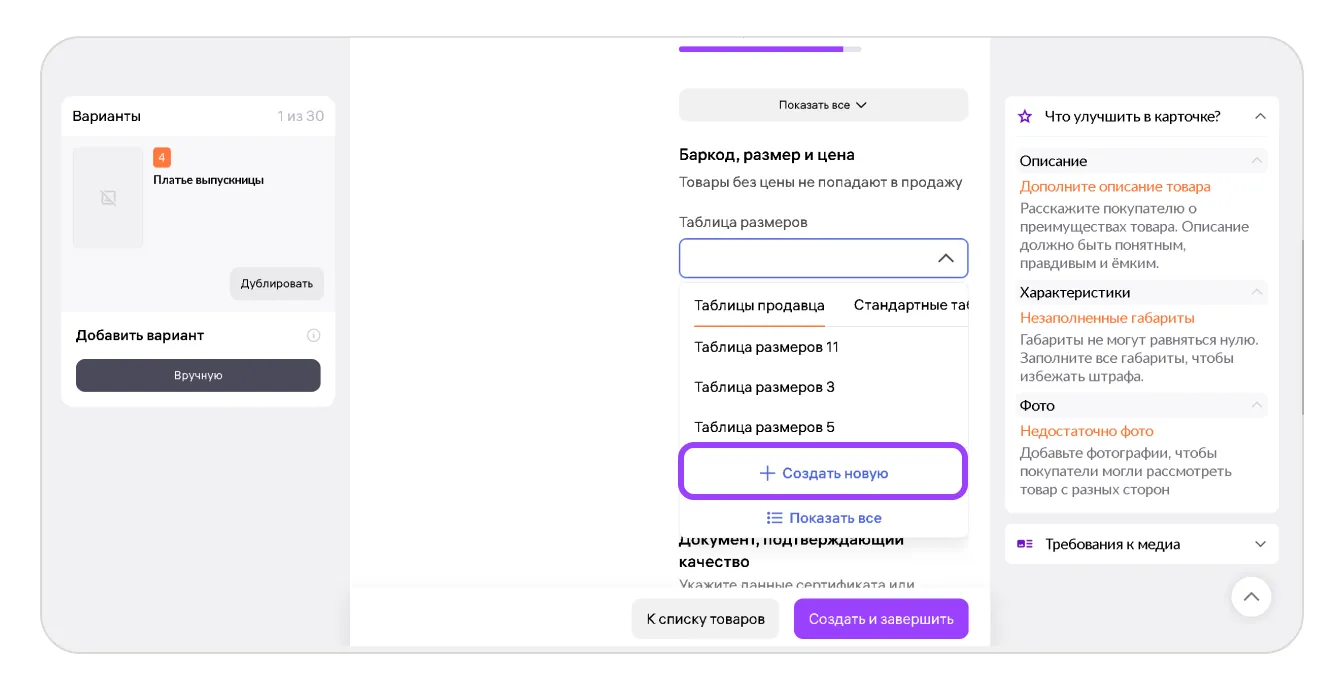Click the orange badge number 4

point(162,157)
